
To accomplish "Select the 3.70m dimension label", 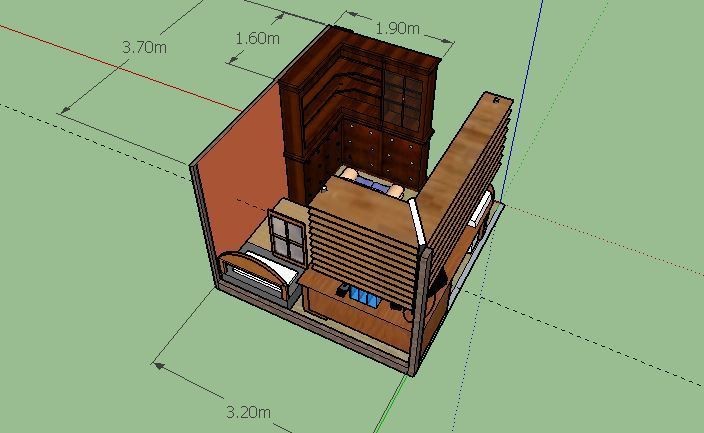I will pos(145,47).
